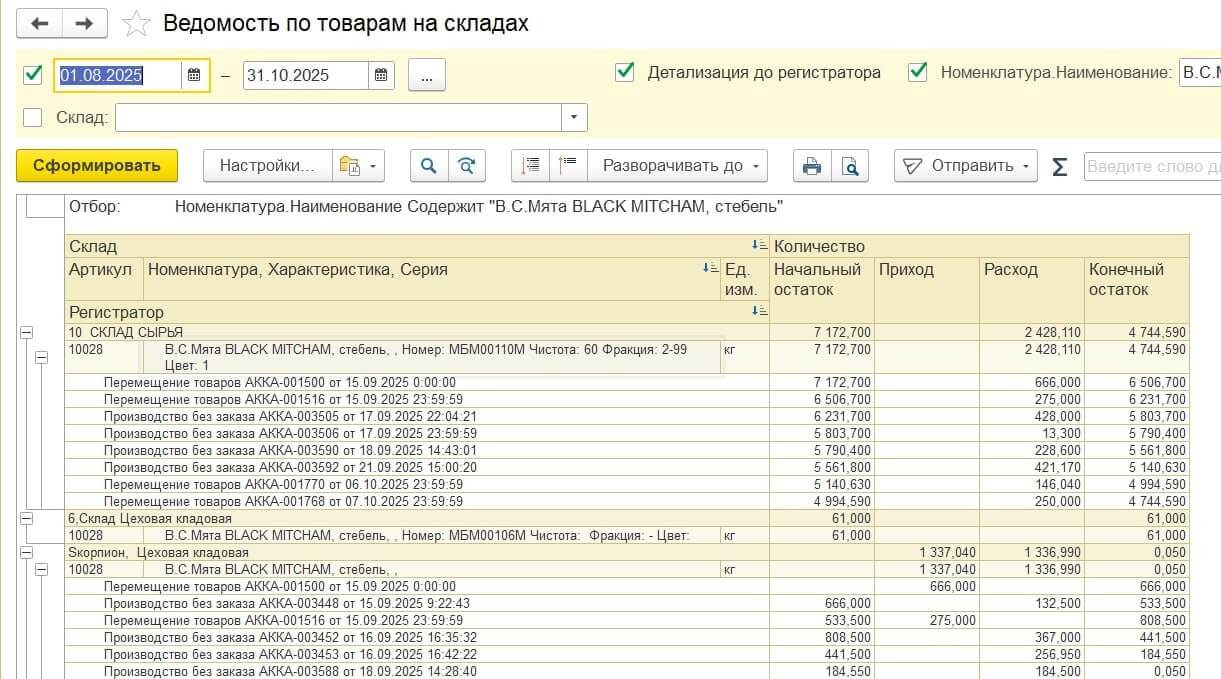Screen dimensions: 1221x679
Task: Toggle the Детализация до регистратора checkbox
Action: (625, 72)
